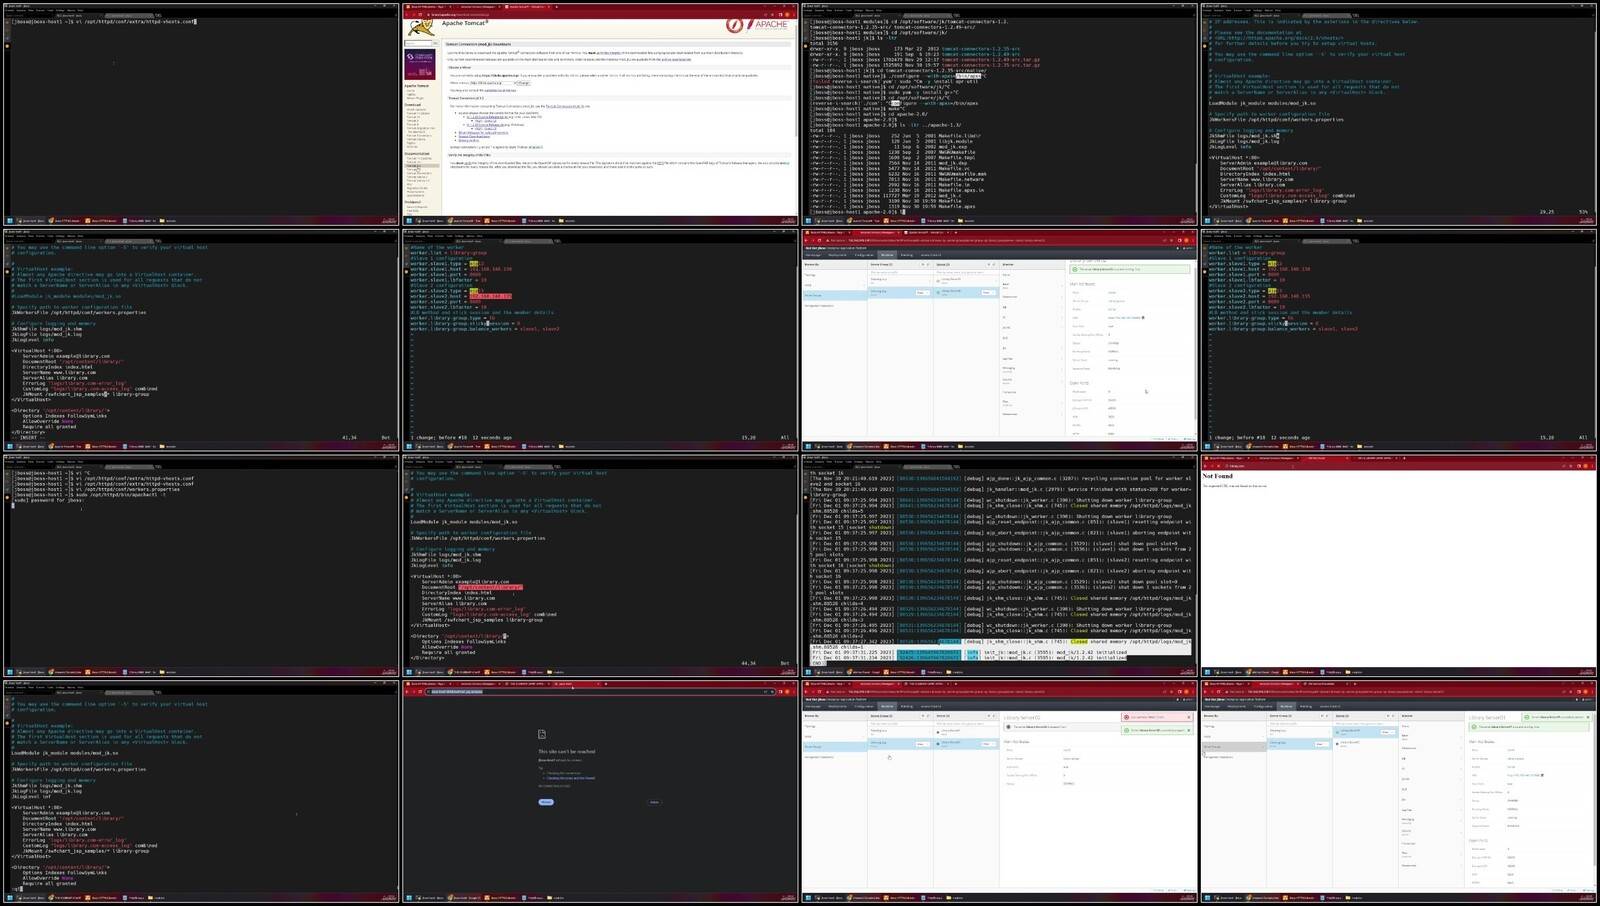Select the highlighted Server Groups row in JBoss console
This screenshot has height=906, width=1600.
(836, 296)
